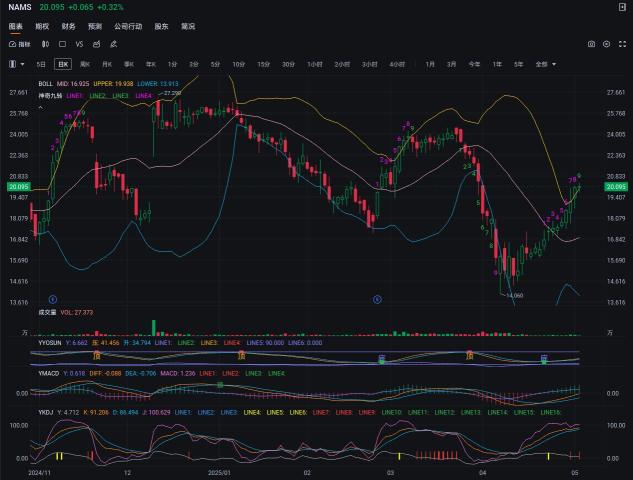Open chart settings via the hexagon gear icon
Screen dimensions: 633x480
pos(606,44)
